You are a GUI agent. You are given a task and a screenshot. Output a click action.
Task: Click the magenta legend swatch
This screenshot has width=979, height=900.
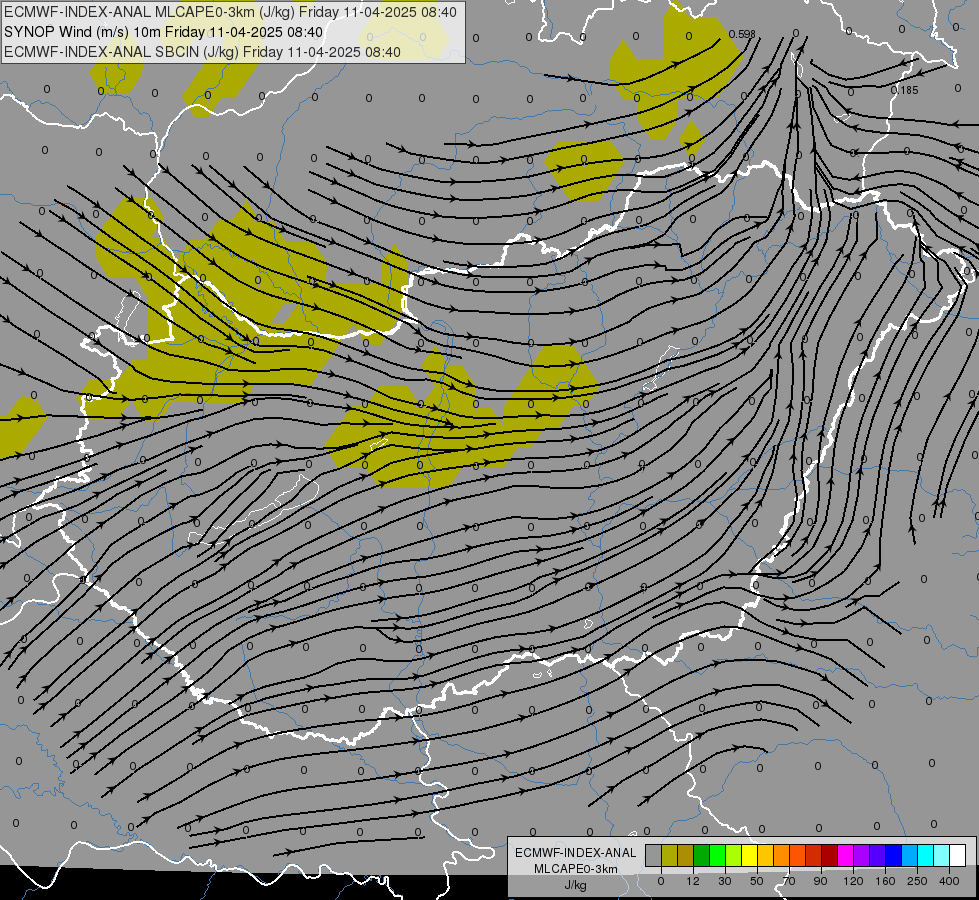click(845, 855)
